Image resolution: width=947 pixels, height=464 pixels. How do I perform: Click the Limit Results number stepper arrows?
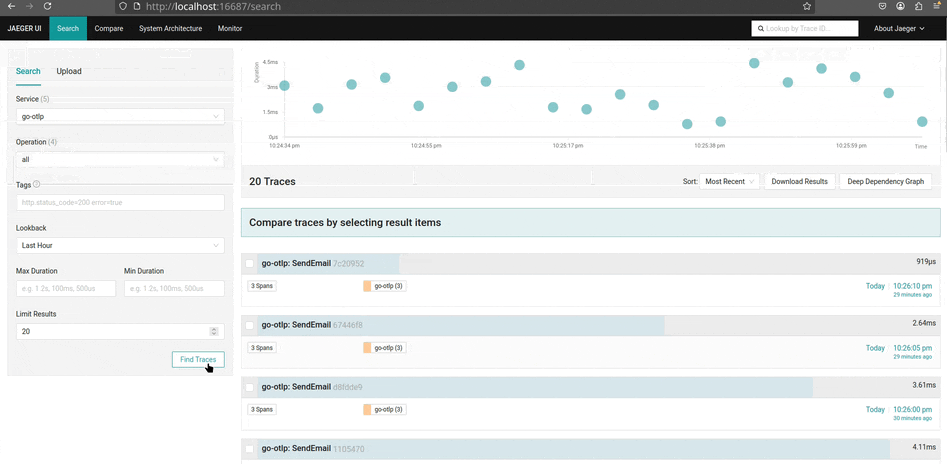pos(213,331)
